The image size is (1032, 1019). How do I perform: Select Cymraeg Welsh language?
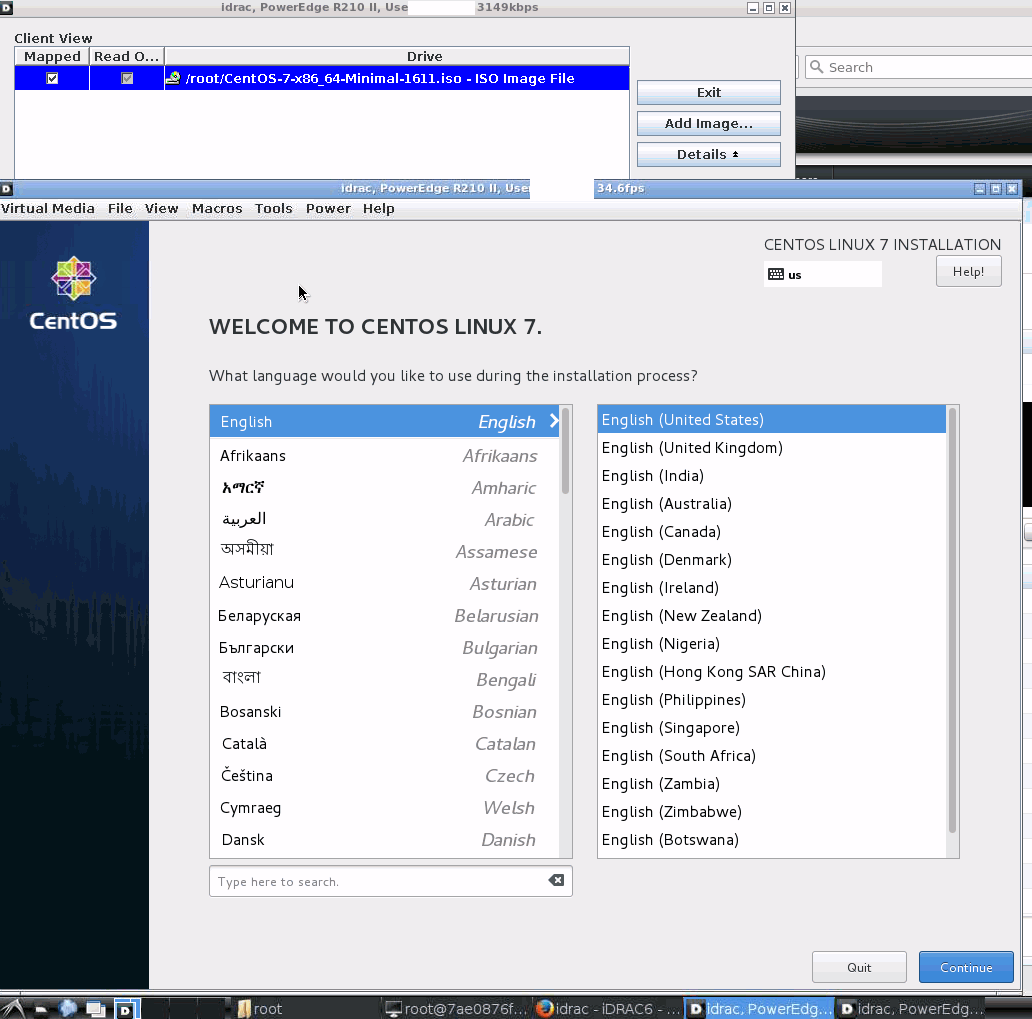click(384, 808)
